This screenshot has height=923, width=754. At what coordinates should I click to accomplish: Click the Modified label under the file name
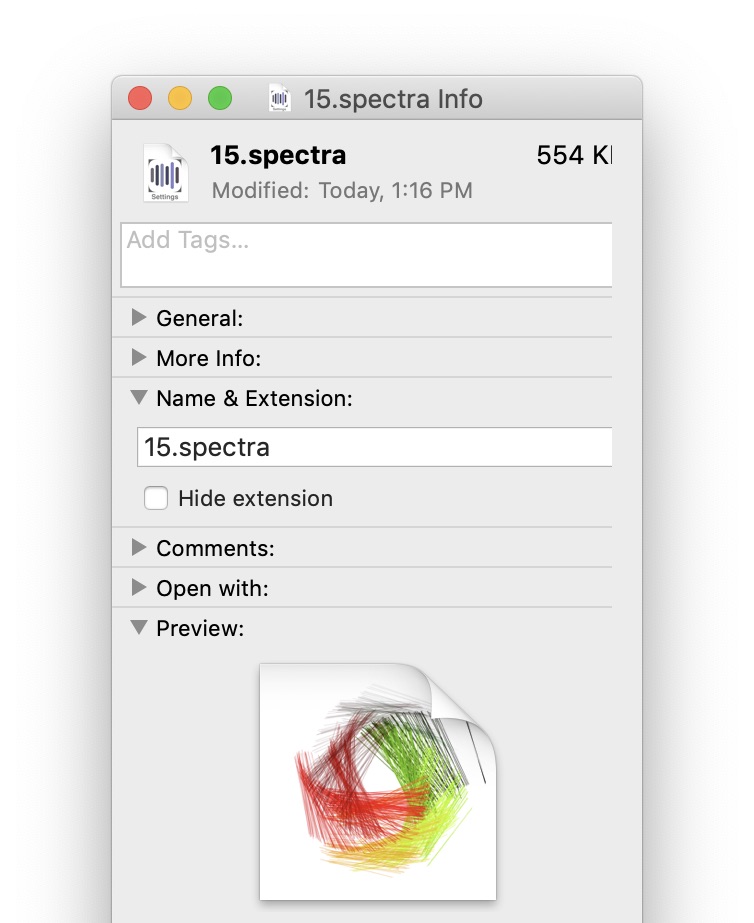260,190
